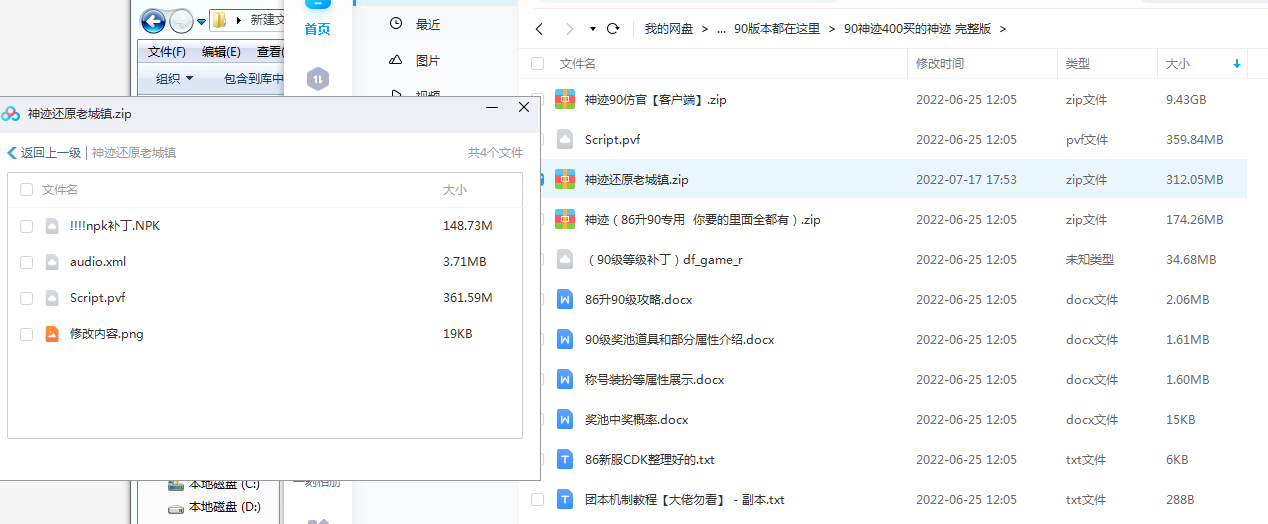This screenshot has width=1268, height=524.
Task: Open the 组织 dropdown in Explorer toolbar
Action: (x=174, y=79)
